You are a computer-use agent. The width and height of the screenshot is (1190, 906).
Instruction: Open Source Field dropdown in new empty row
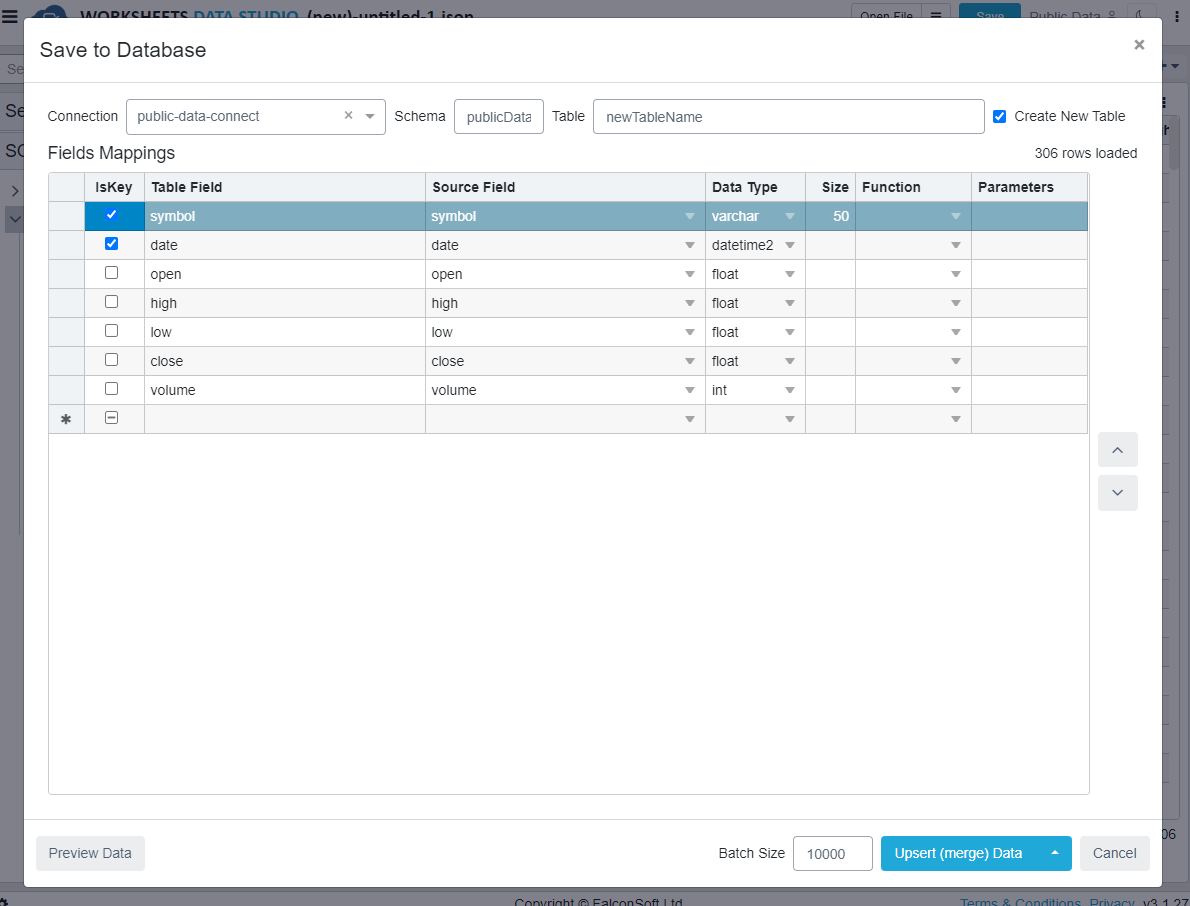(690, 419)
